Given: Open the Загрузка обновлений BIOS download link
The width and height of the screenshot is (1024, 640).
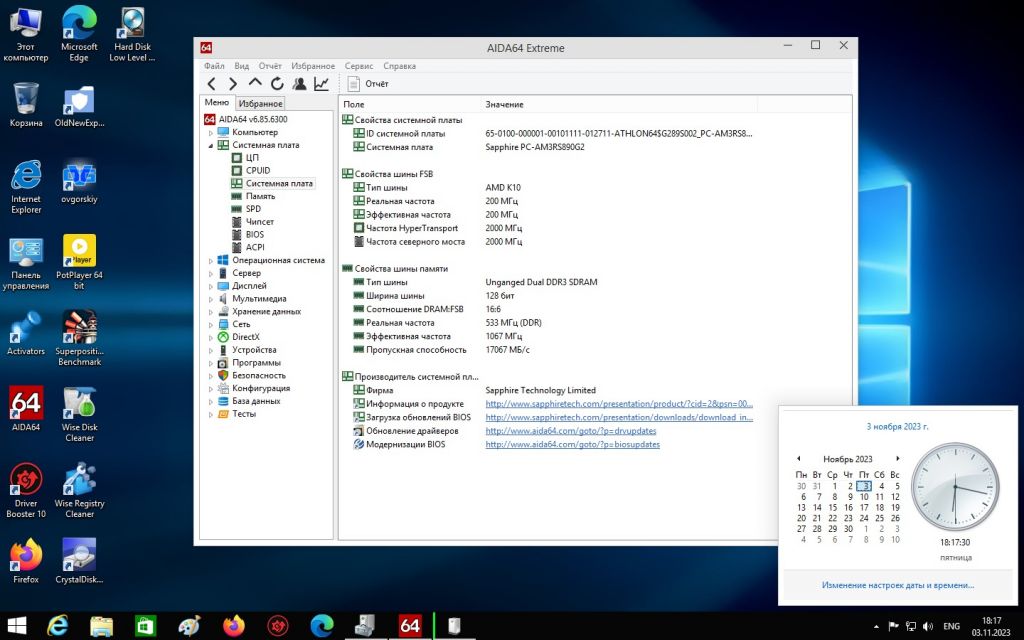Looking at the screenshot, I should [618, 417].
